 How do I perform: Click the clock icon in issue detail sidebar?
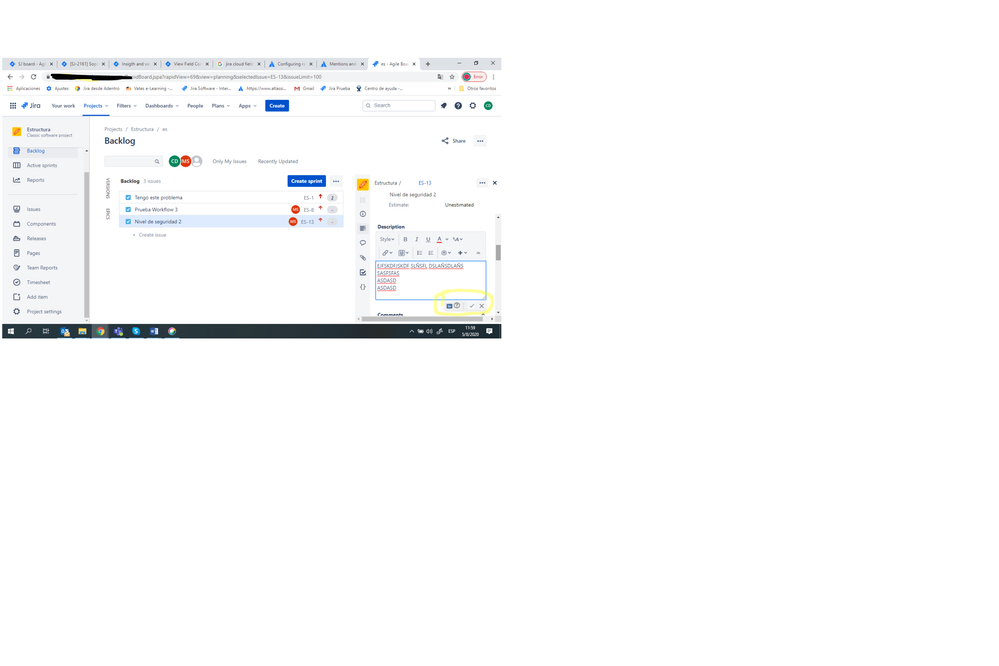[363, 214]
